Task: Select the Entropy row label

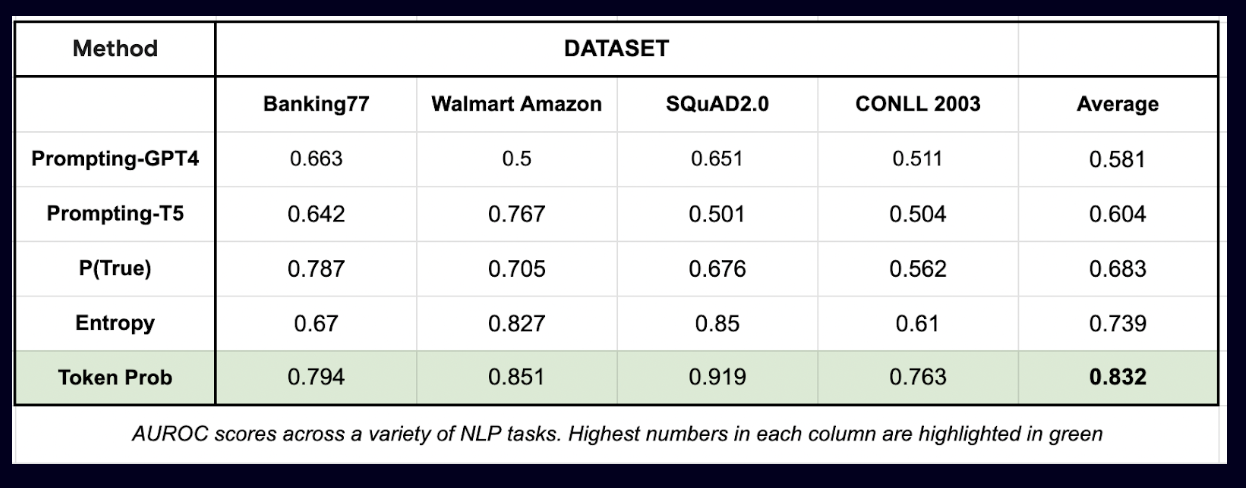Action: [114, 325]
